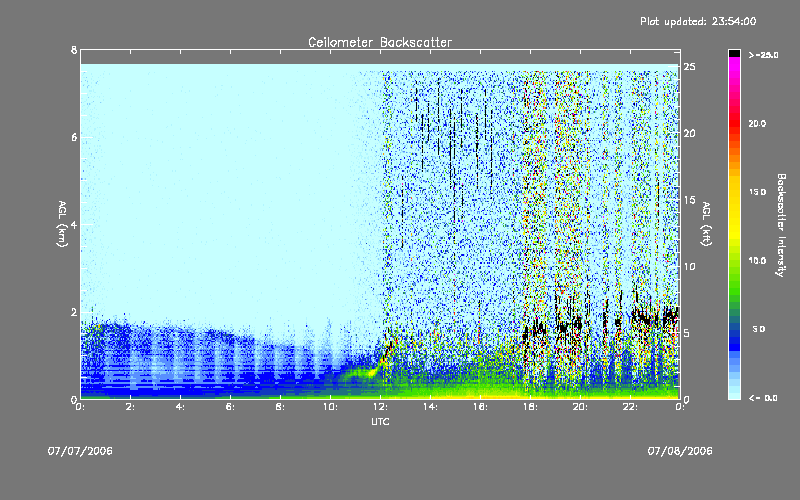Select the start date 07/07/2006
Image resolution: width=800 pixels, height=500 pixels.
point(80,451)
